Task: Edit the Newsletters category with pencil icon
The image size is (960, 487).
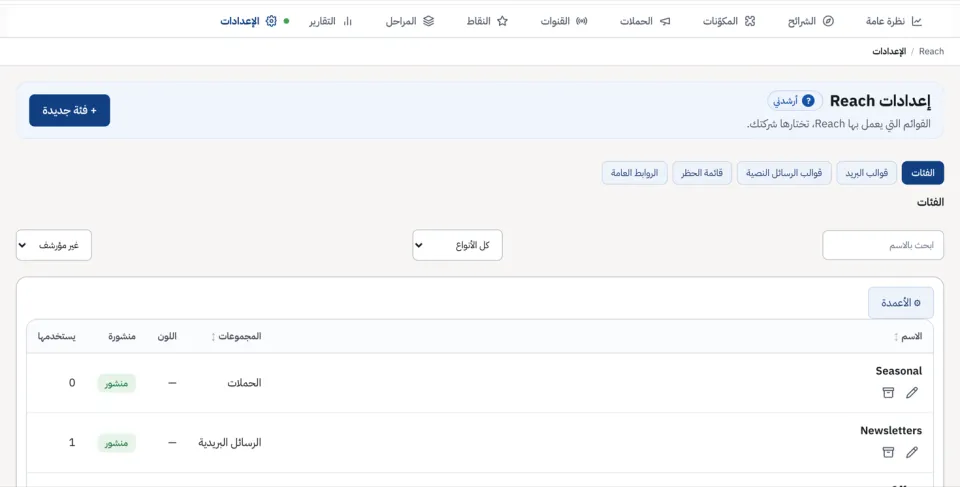Action: pos(912,452)
